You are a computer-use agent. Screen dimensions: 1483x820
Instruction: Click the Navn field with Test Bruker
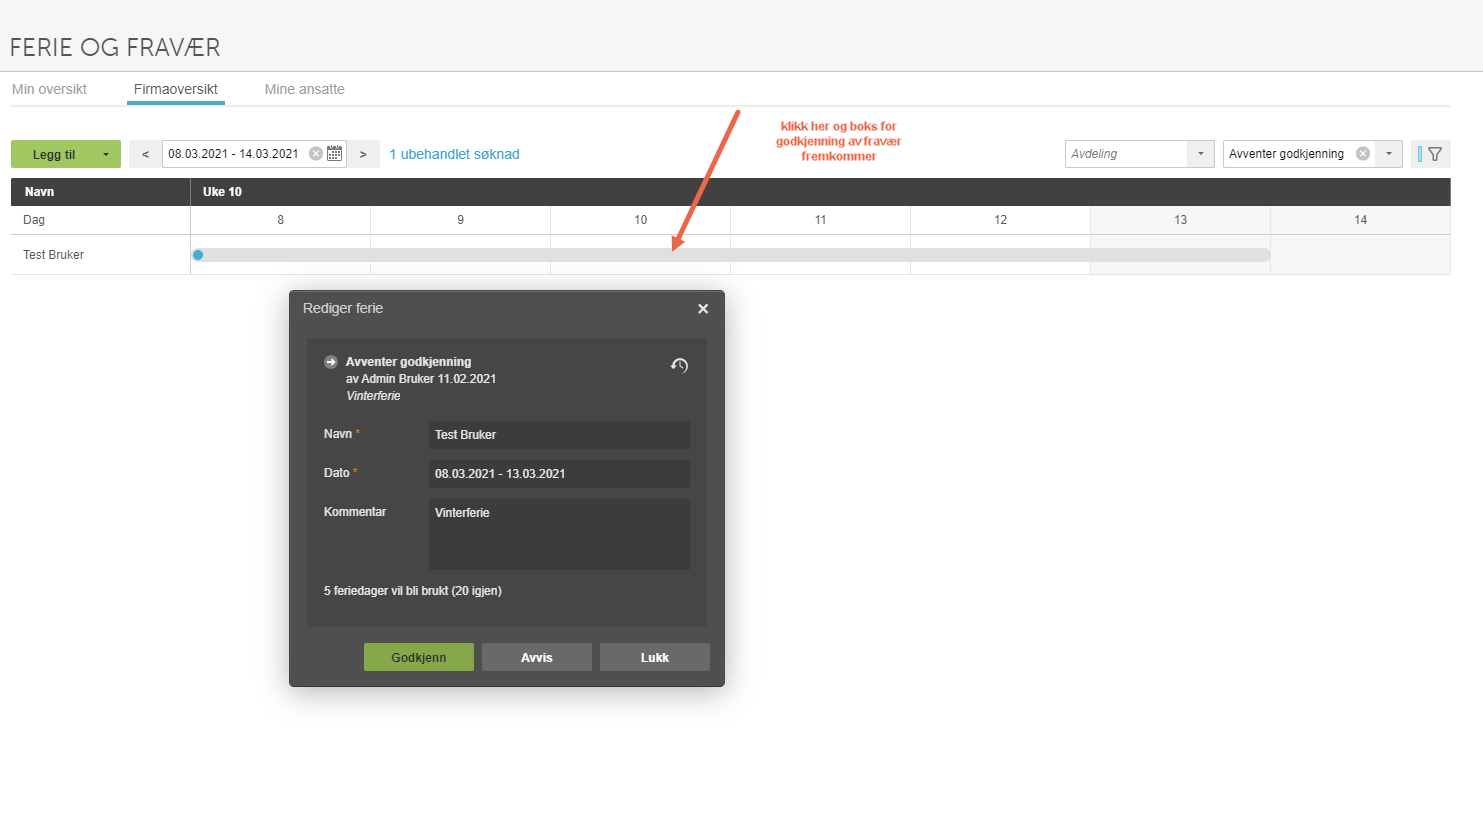click(x=560, y=435)
